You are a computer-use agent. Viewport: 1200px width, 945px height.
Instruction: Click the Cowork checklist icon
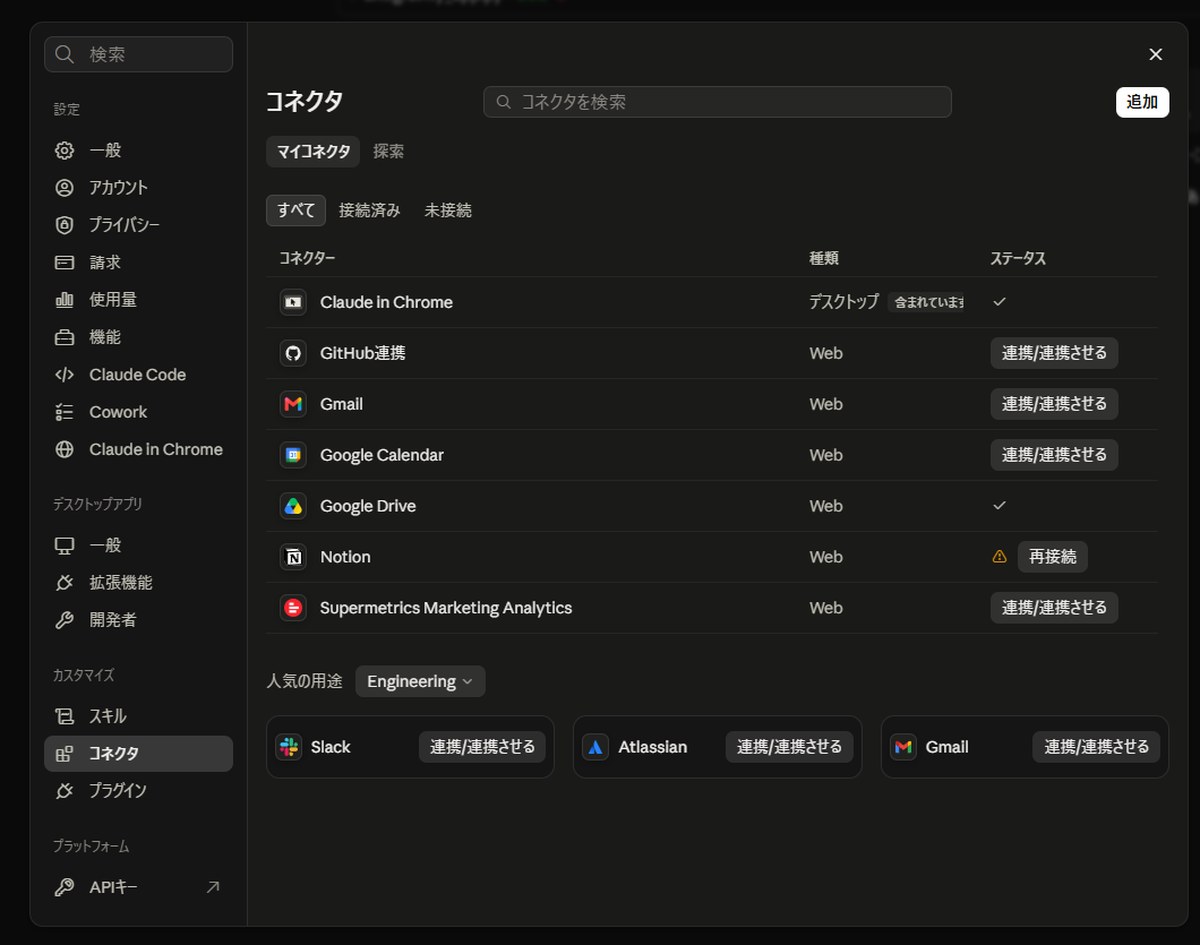65,412
